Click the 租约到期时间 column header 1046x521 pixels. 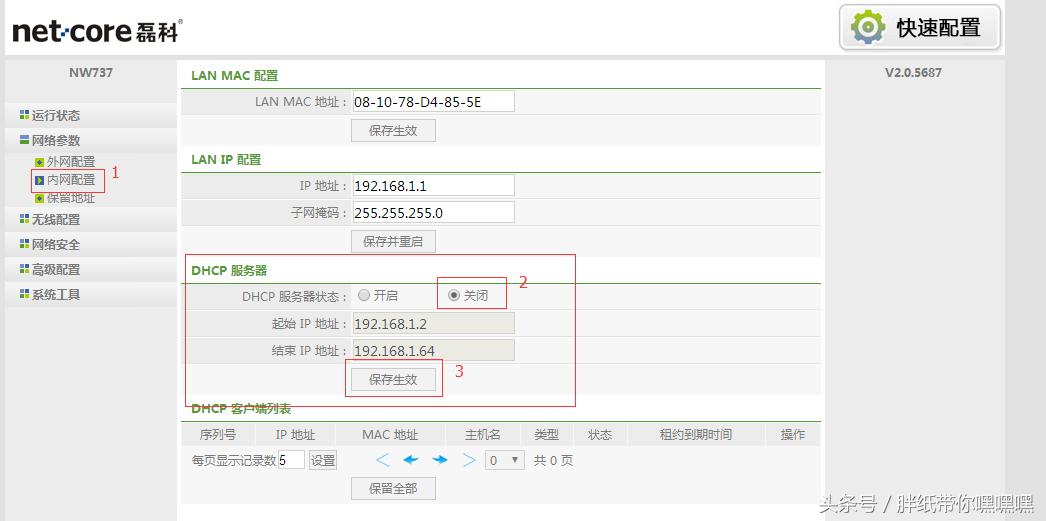click(x=696, y=435)
